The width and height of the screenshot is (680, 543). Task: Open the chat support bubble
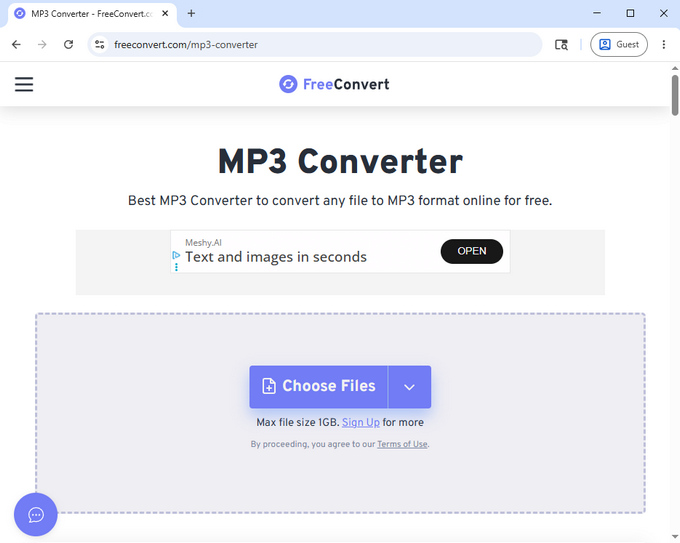[x=36, y=514]
